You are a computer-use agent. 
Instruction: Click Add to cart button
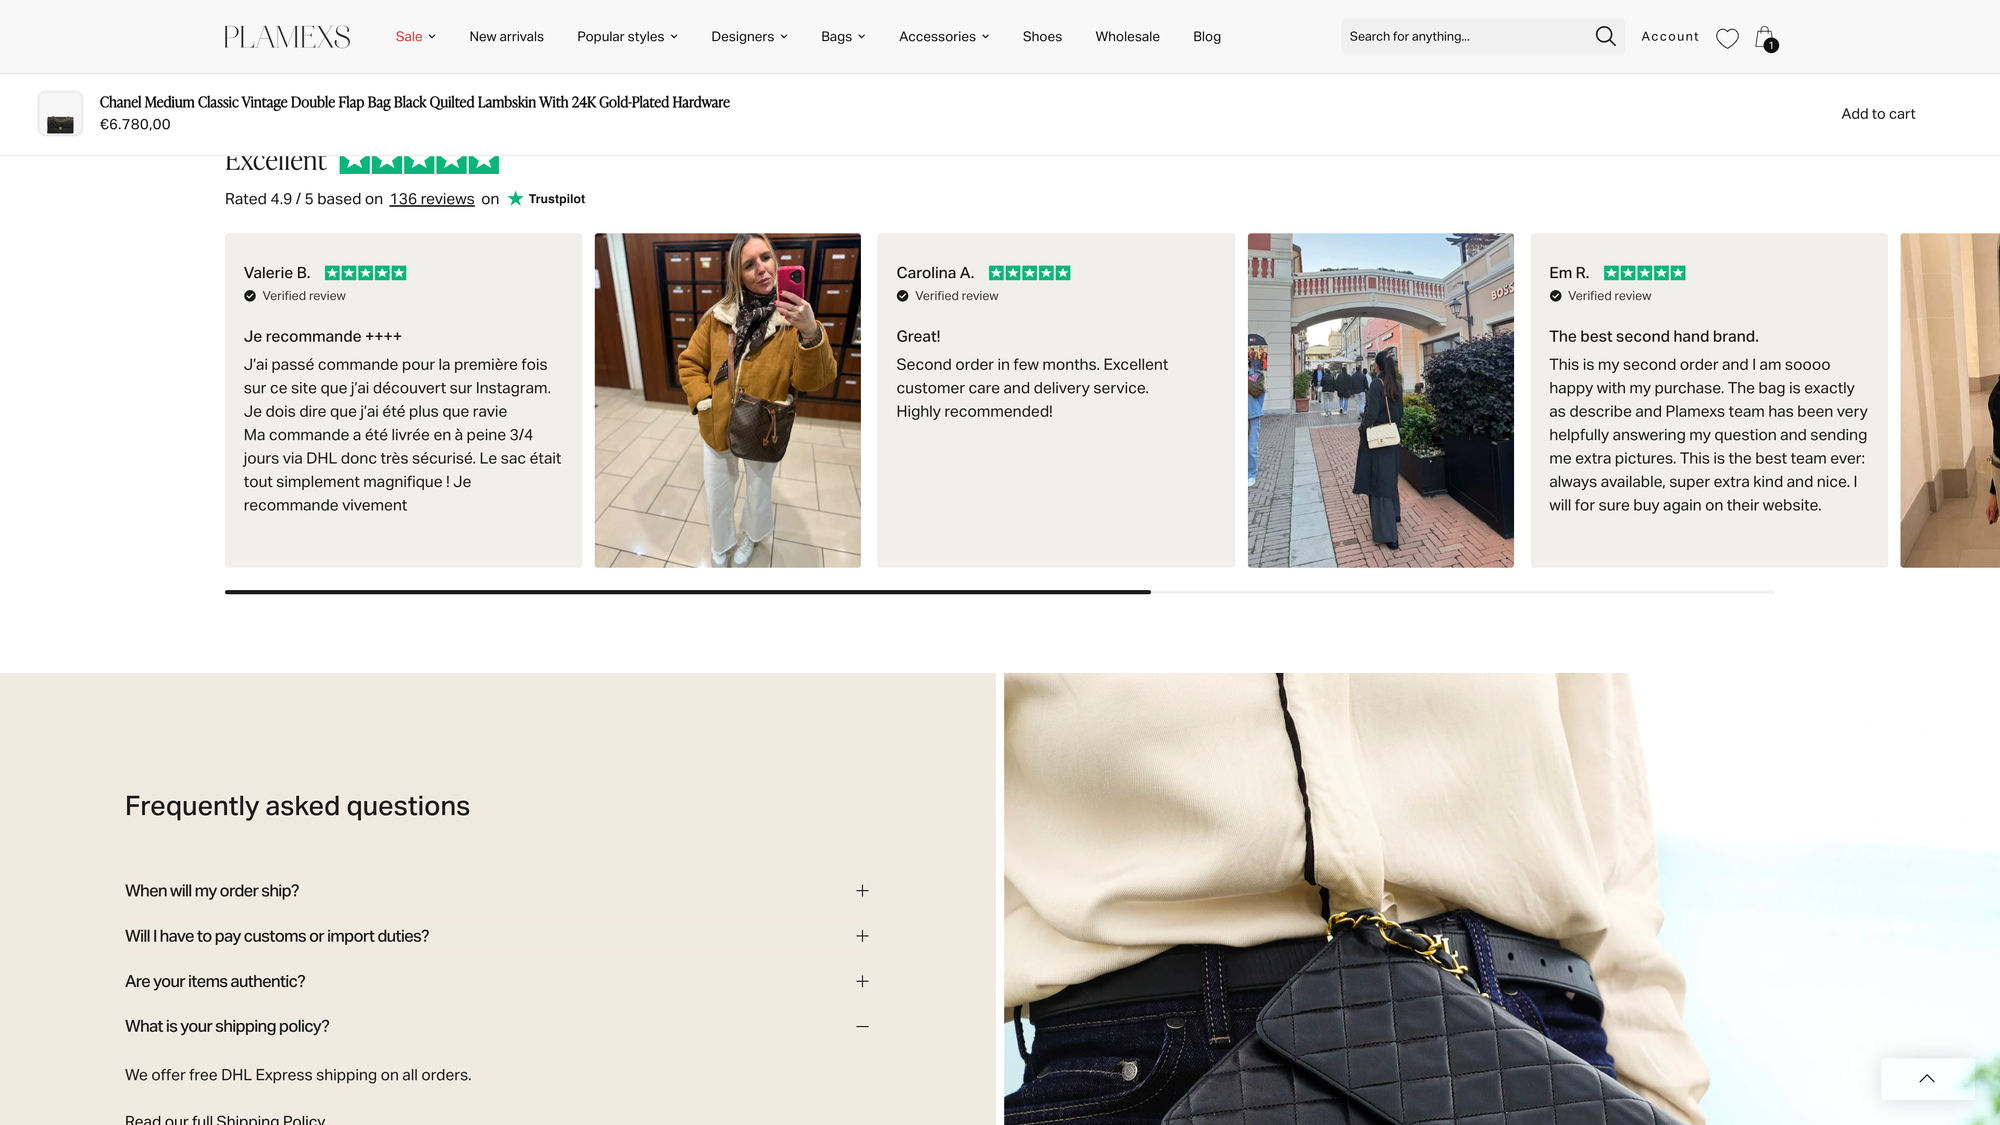point(1878,114)
